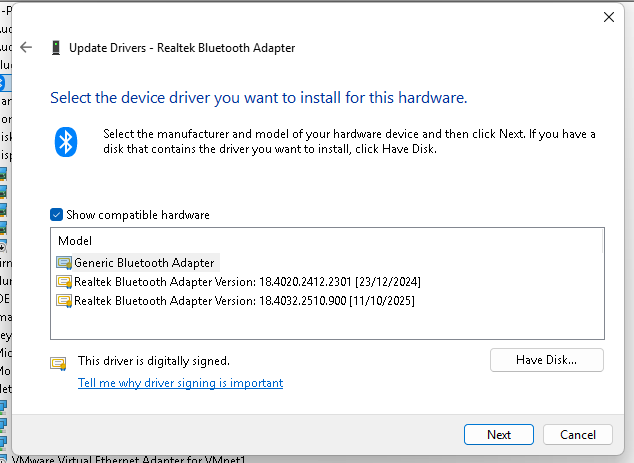Click the 'Select the device driver' heading
This screenshot has height=463, width=634.
259,97
